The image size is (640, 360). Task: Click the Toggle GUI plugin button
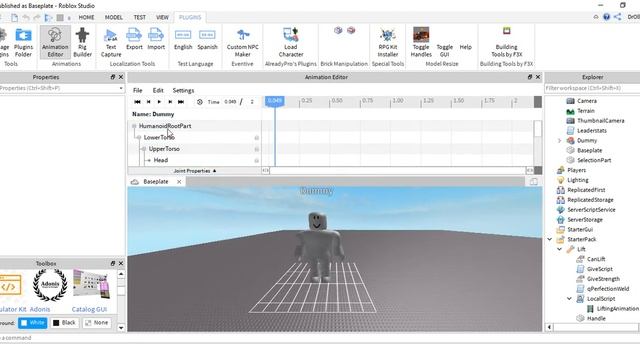click(444, 50)
